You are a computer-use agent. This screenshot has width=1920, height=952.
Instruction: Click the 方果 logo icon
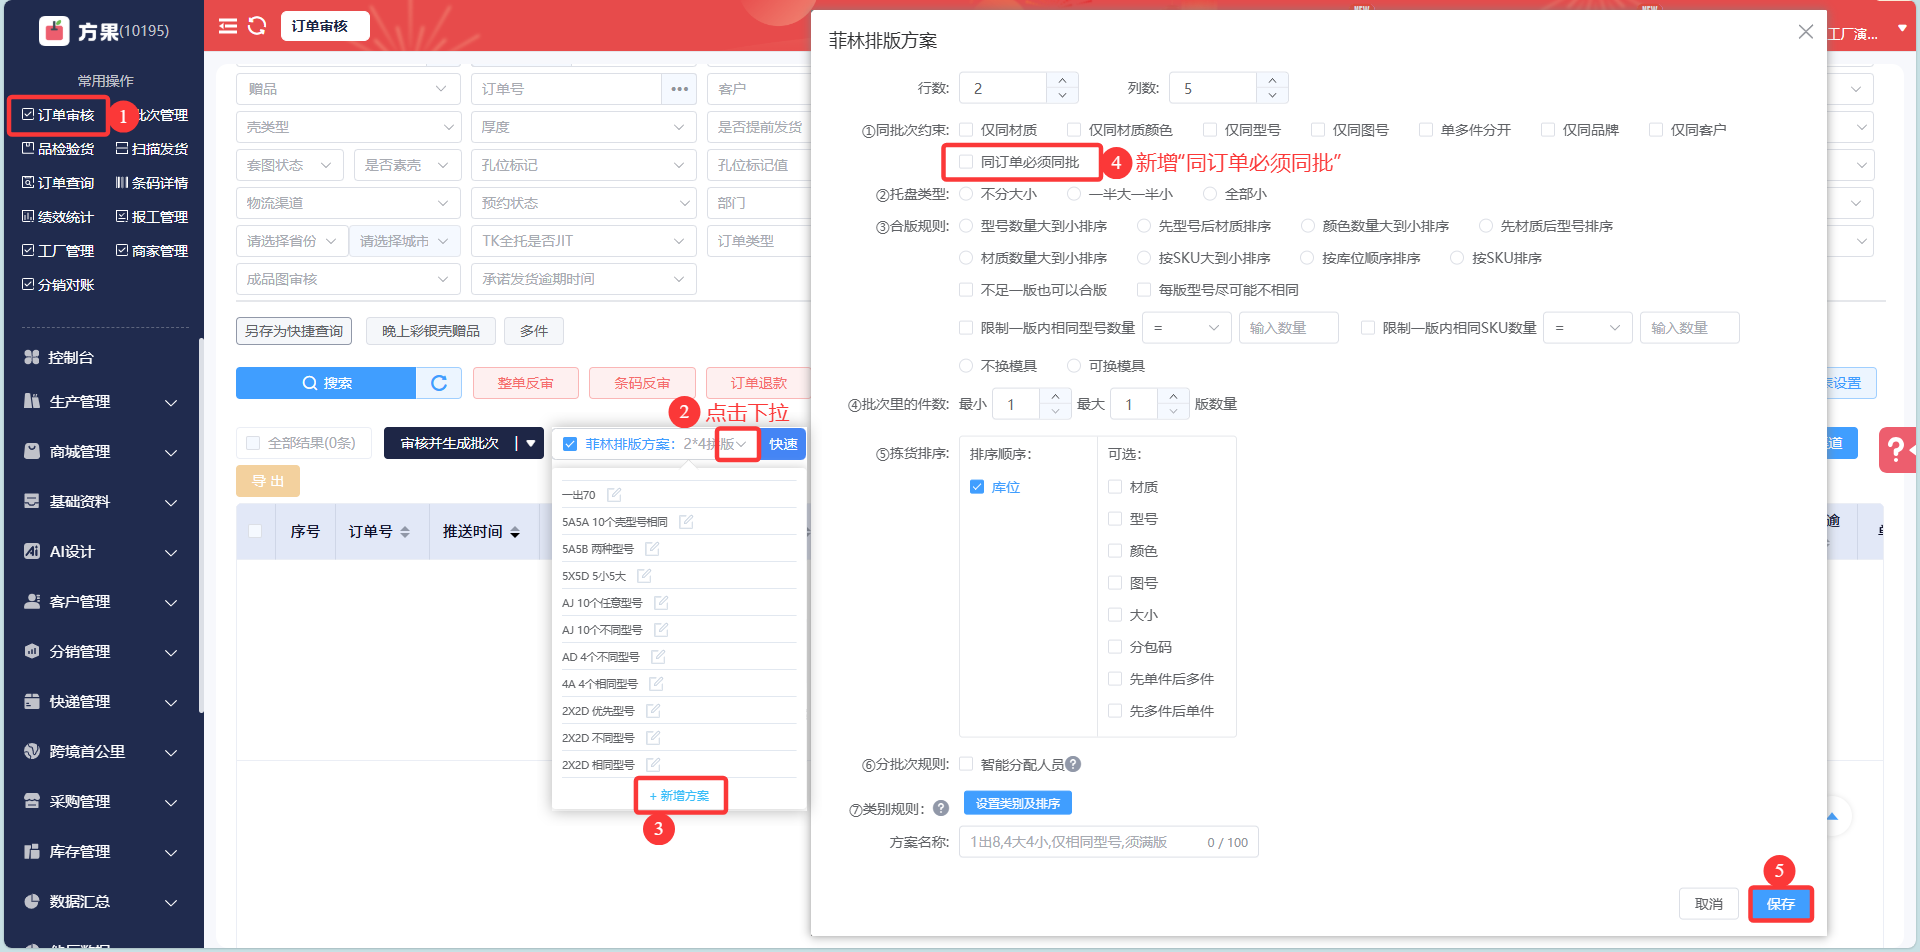point(54,31)
